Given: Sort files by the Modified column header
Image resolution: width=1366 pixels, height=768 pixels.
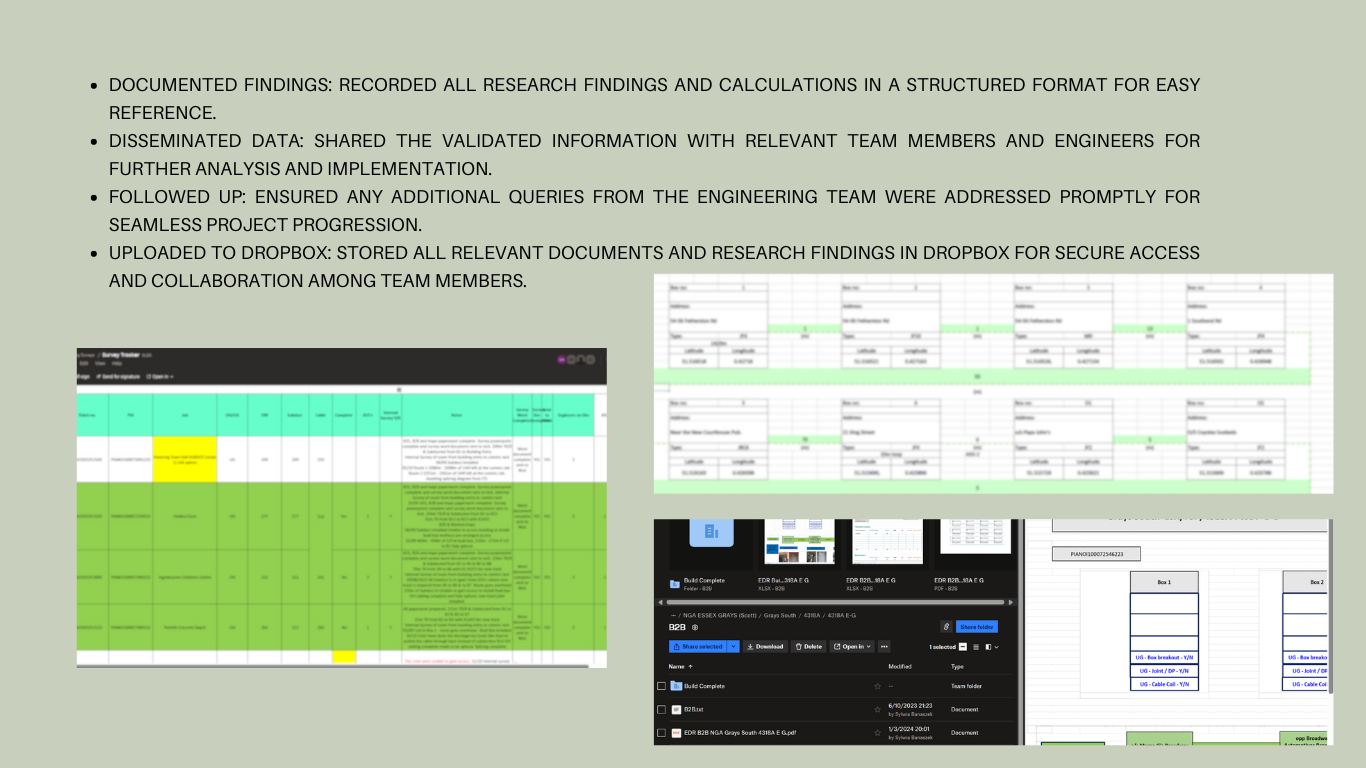Looking at the screenshot, I should [900, 666].
